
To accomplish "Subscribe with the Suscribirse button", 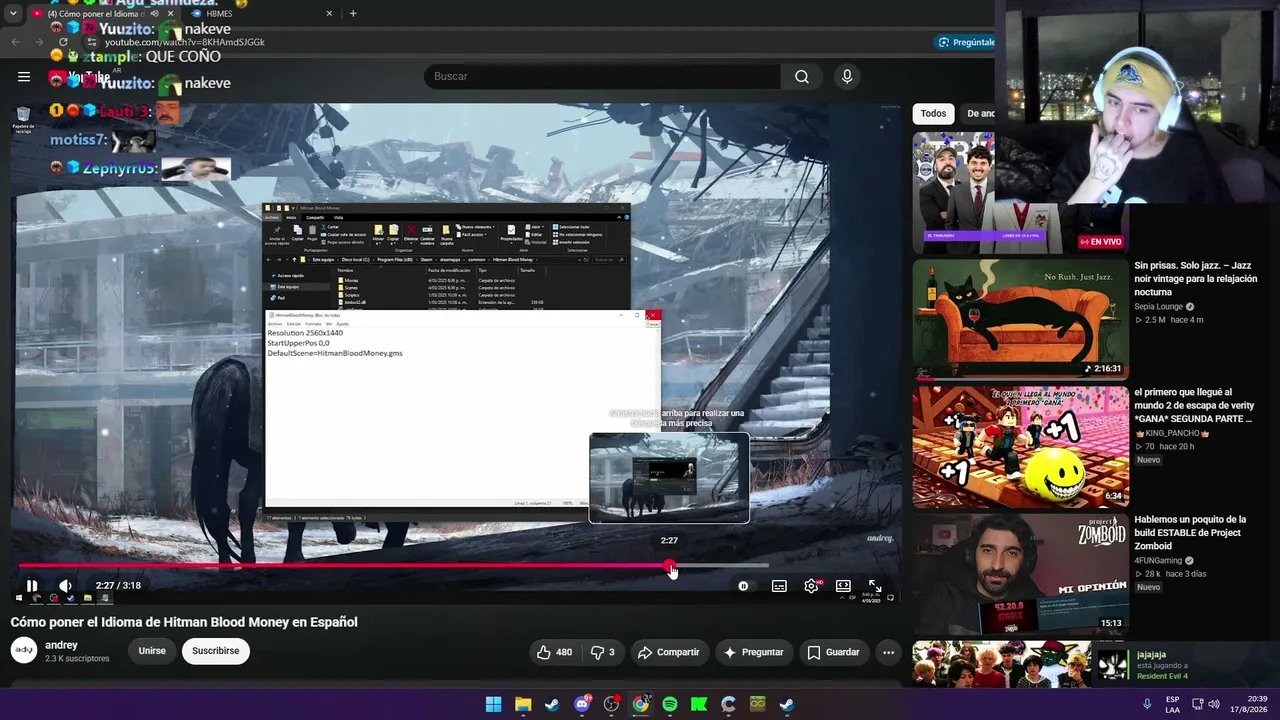I will 216,651.
